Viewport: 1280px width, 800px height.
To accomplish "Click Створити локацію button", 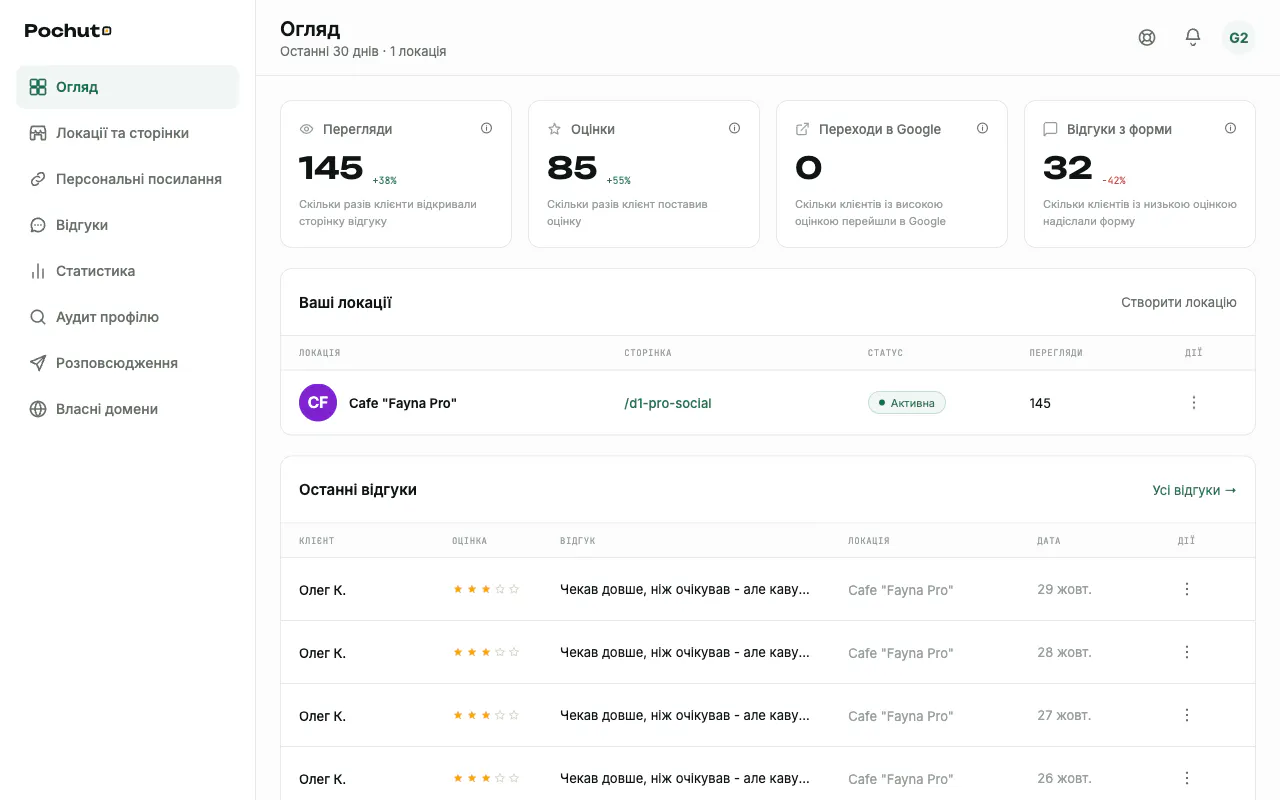I will coord(1179,302).
